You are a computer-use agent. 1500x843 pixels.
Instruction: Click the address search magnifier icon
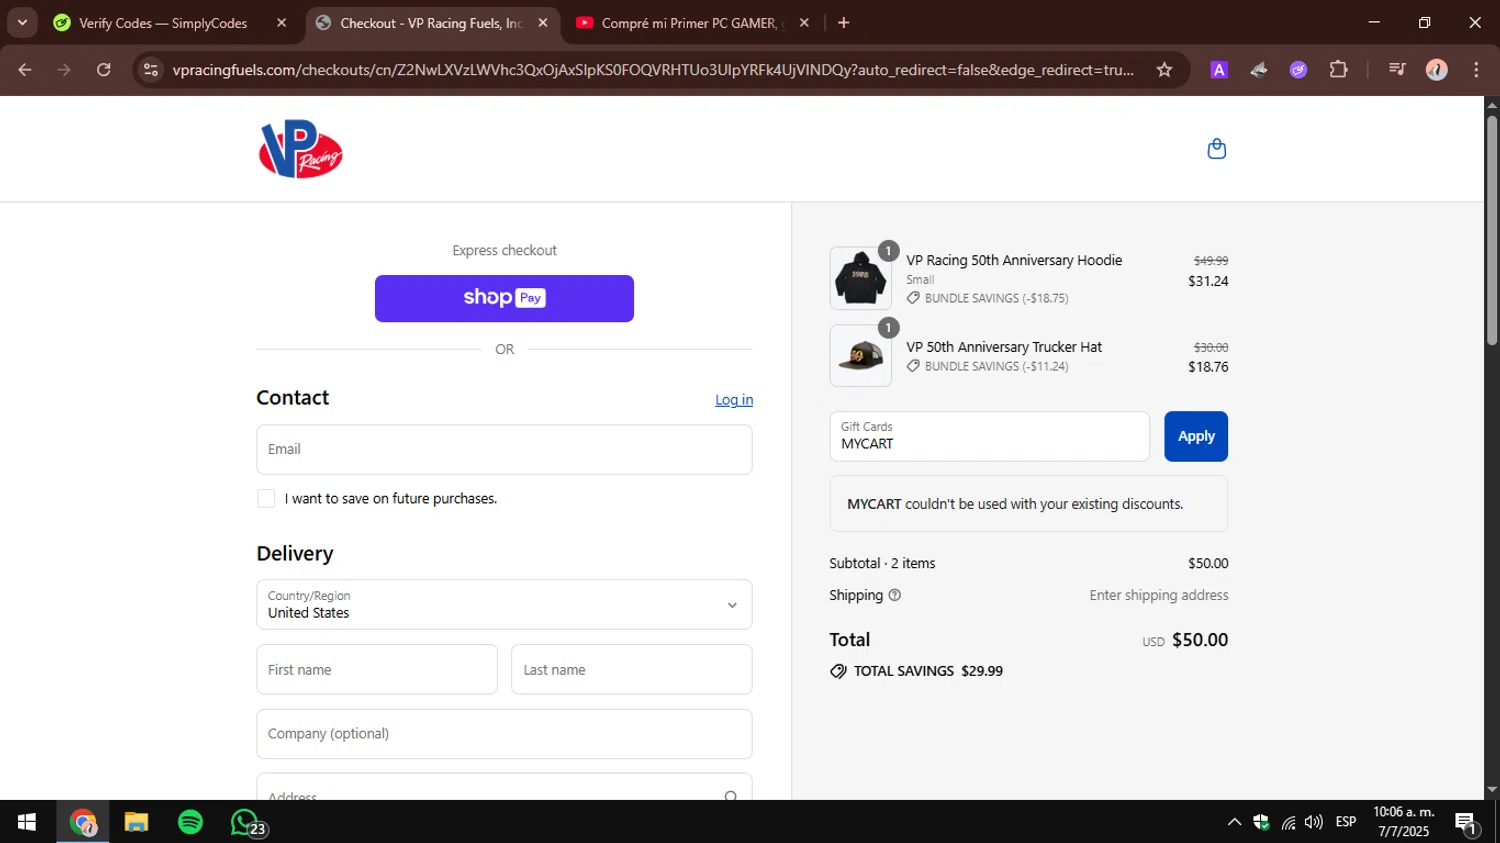pos(731,796)
